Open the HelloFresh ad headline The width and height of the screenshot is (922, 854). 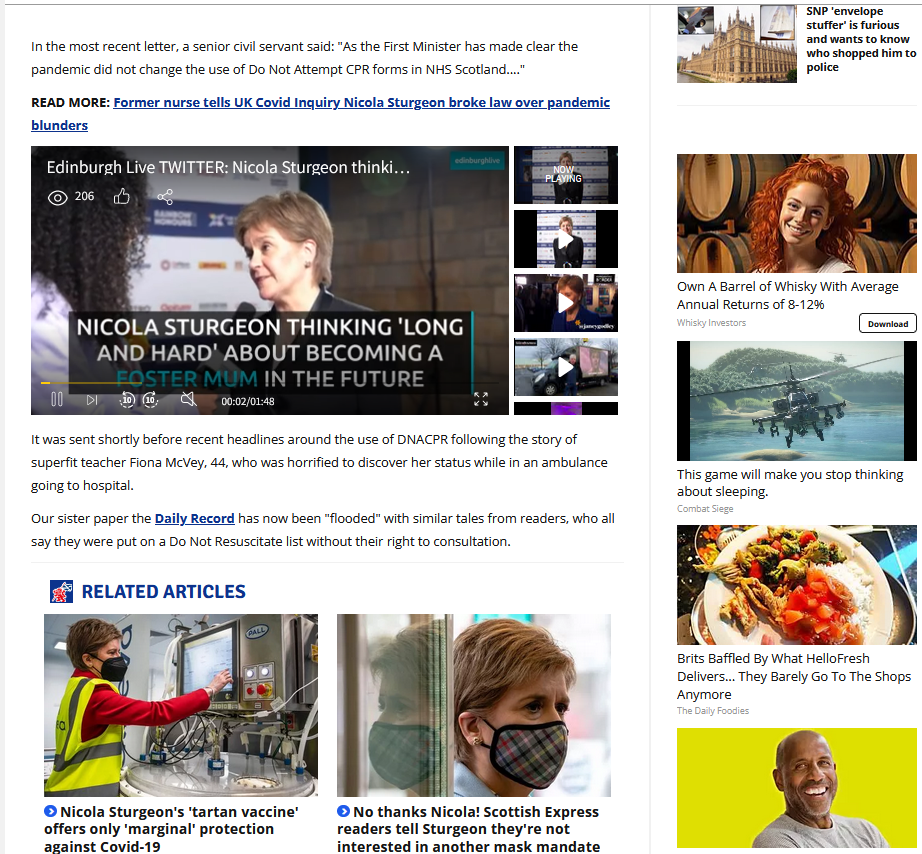(794, 676)
